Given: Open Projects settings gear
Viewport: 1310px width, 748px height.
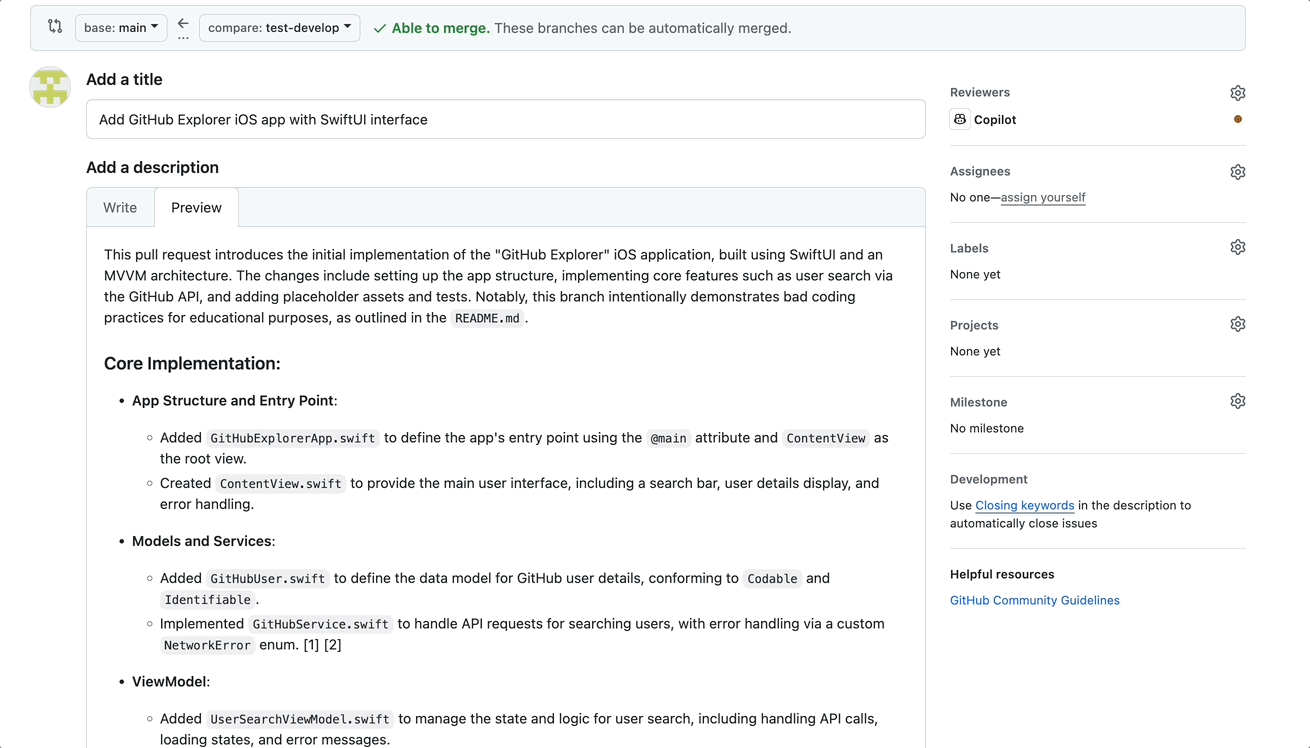Looking at the screenshot, I should point(1237,324).
